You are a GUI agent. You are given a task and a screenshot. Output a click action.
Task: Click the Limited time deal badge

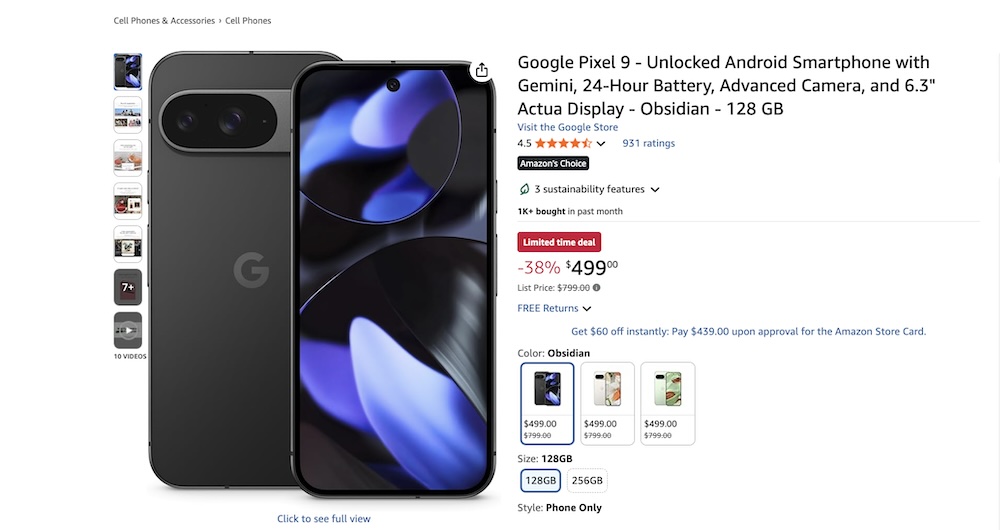coord(559,242)
